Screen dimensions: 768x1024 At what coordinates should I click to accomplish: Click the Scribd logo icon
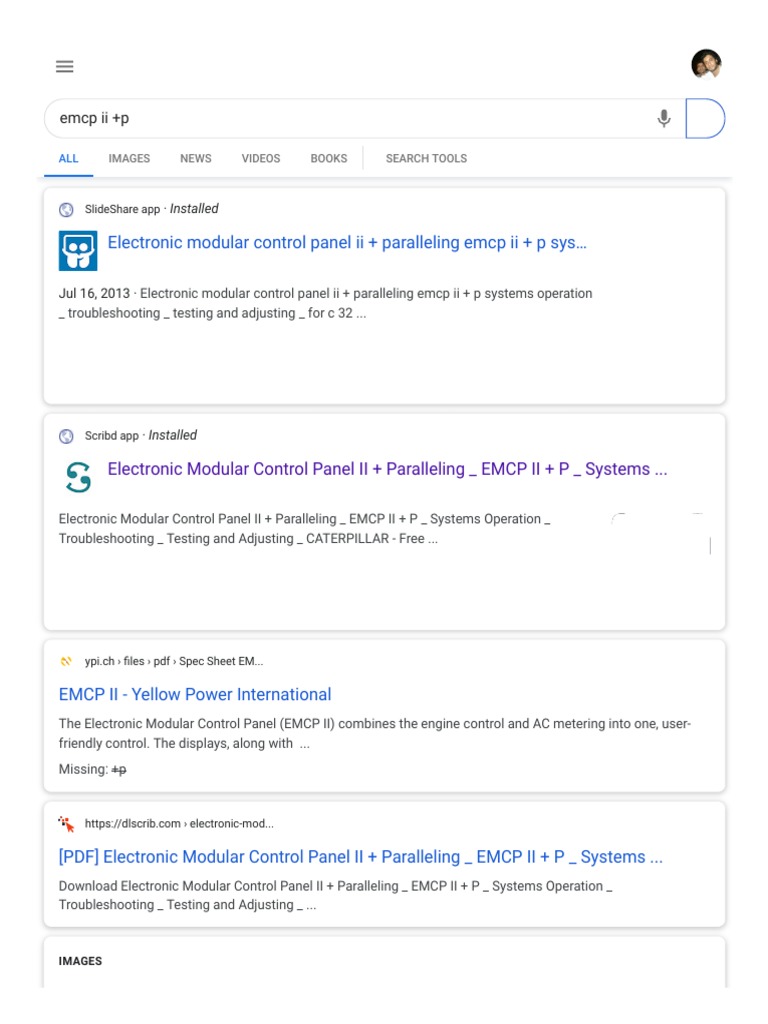click(x=78, y=477)
